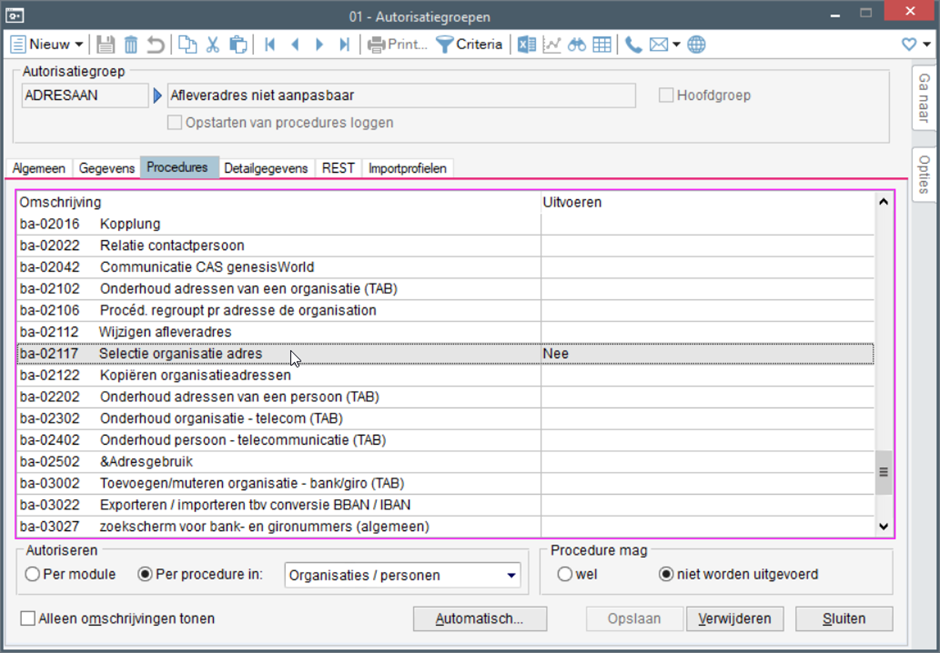
Task: Go to the last record
Action: (344, 44)
